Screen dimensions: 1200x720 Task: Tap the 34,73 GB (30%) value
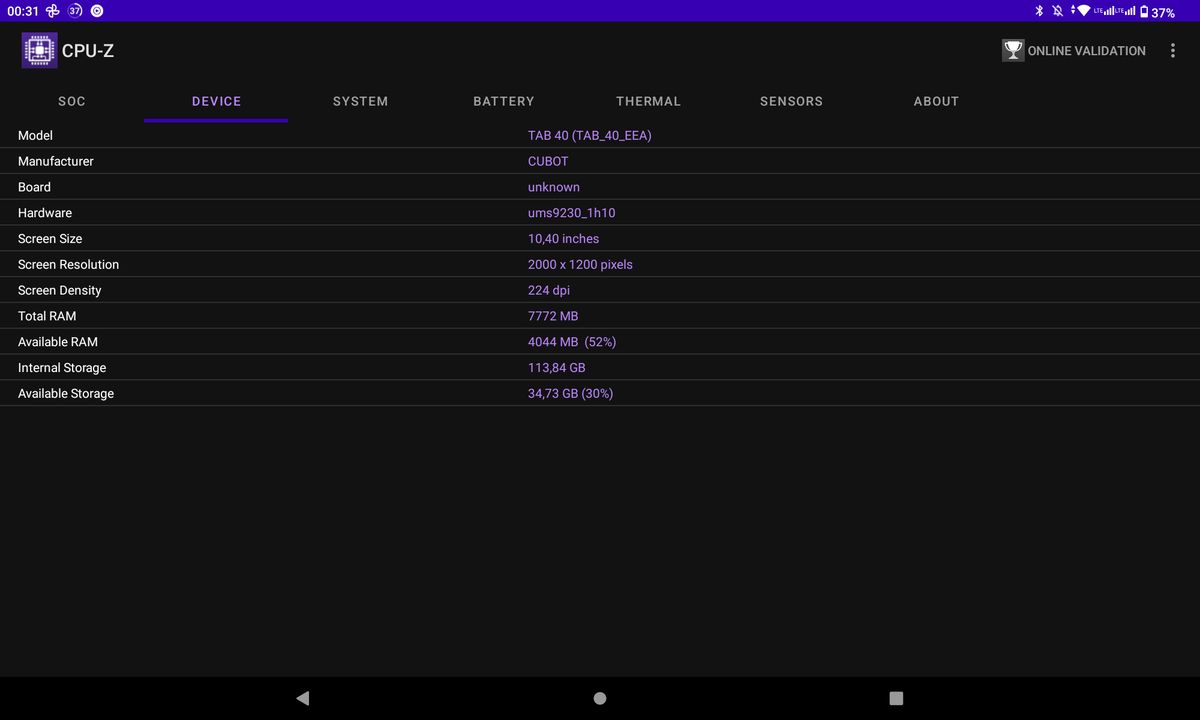coord(571,394)
